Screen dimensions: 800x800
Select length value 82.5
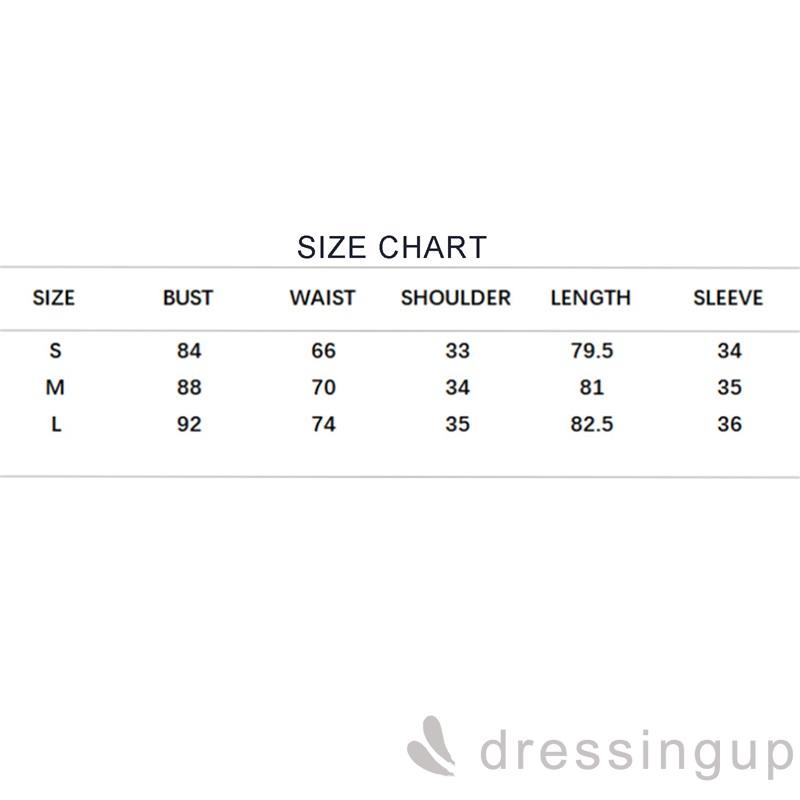tap(591, 424)
